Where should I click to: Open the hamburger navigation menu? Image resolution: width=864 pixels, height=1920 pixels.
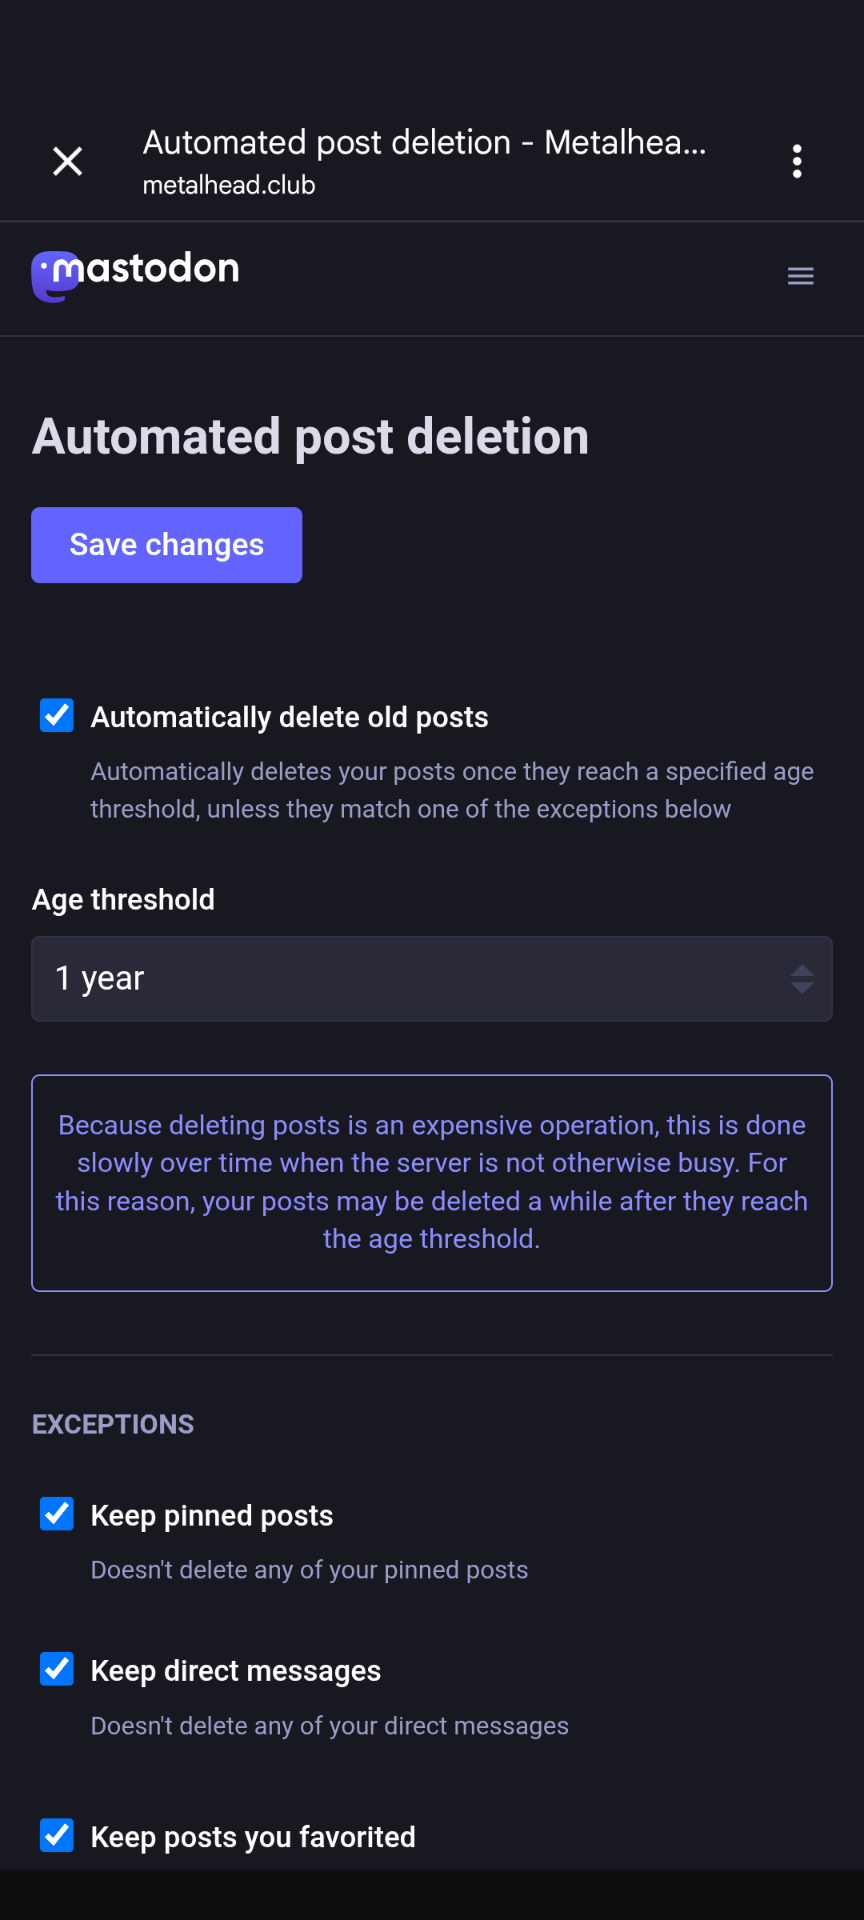[800, 276]
